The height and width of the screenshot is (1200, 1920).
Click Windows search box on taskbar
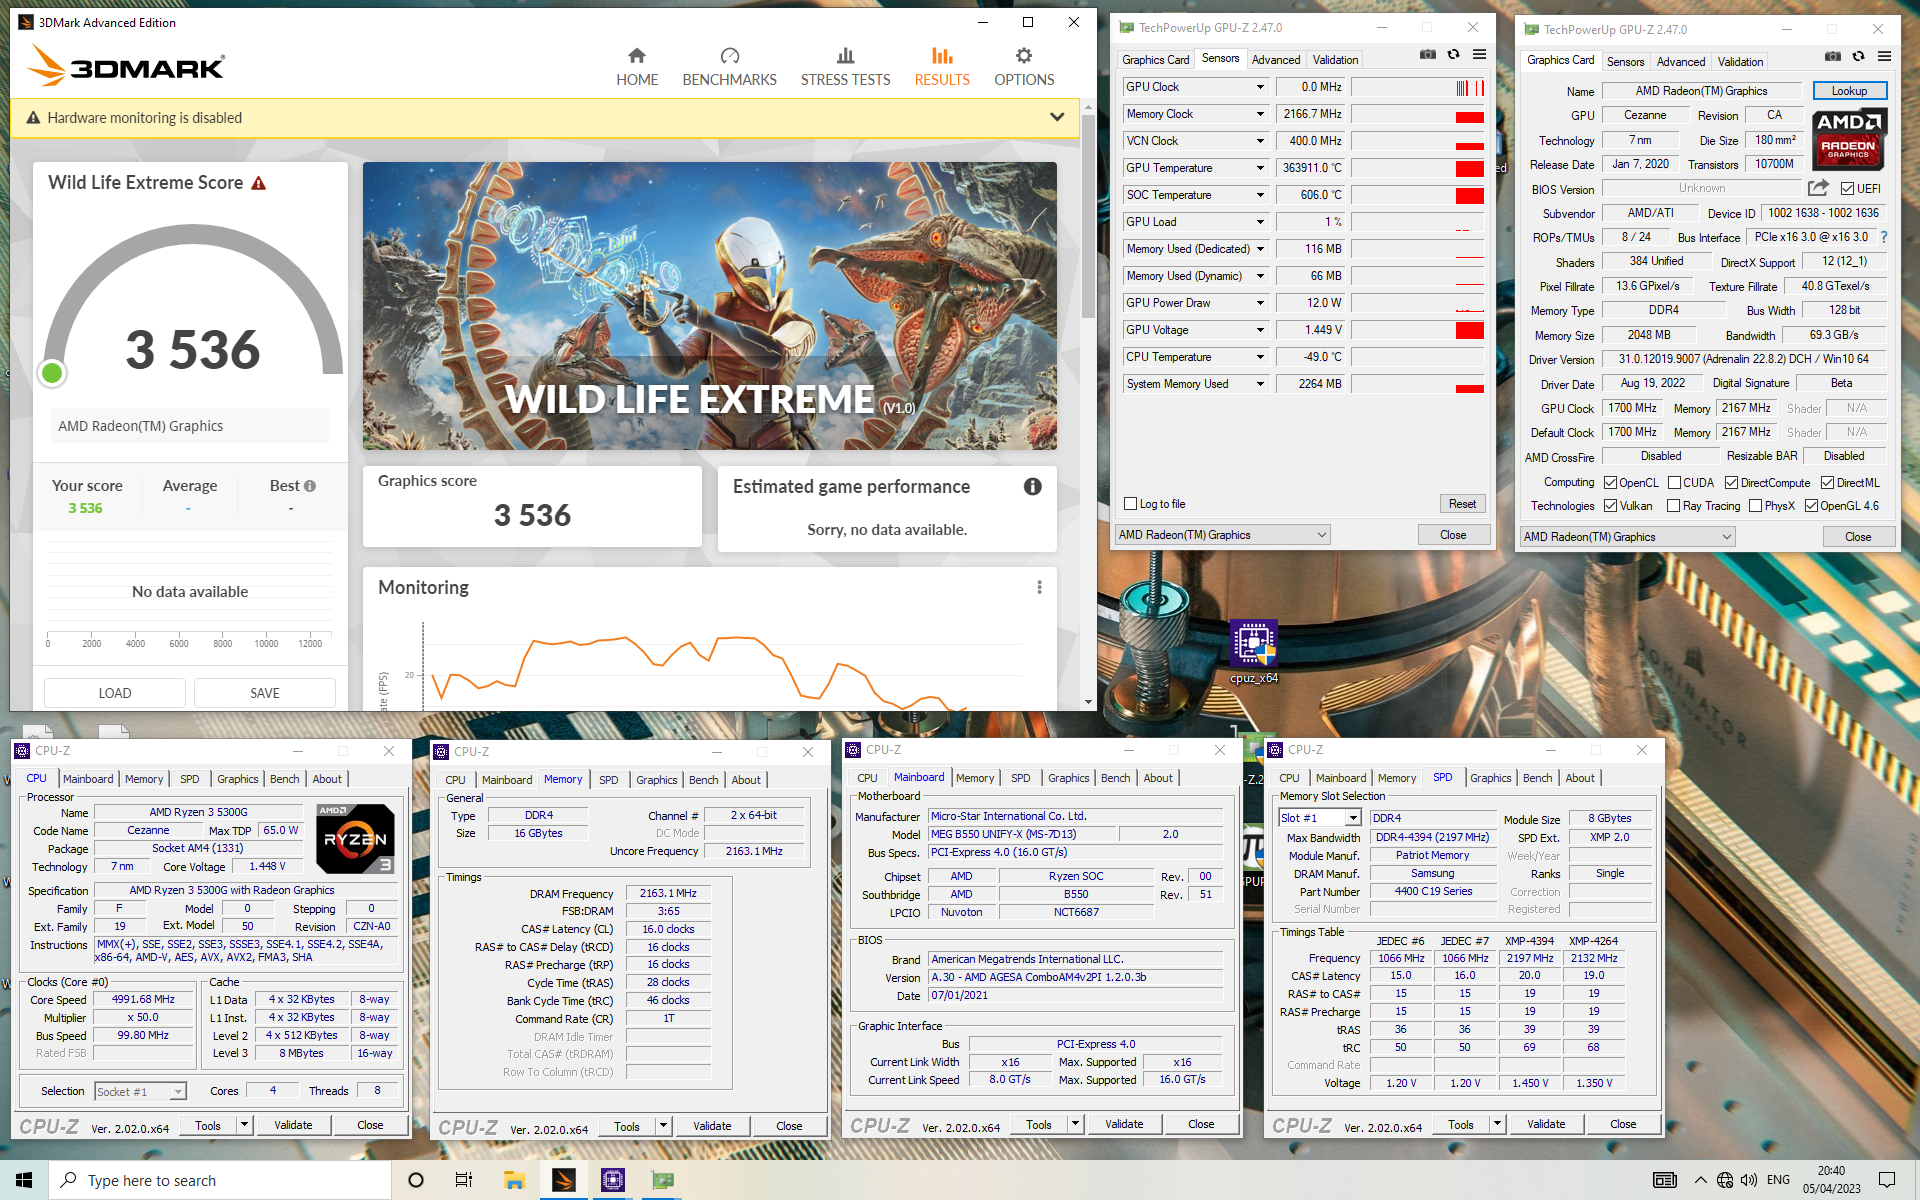click(220, 1180)
